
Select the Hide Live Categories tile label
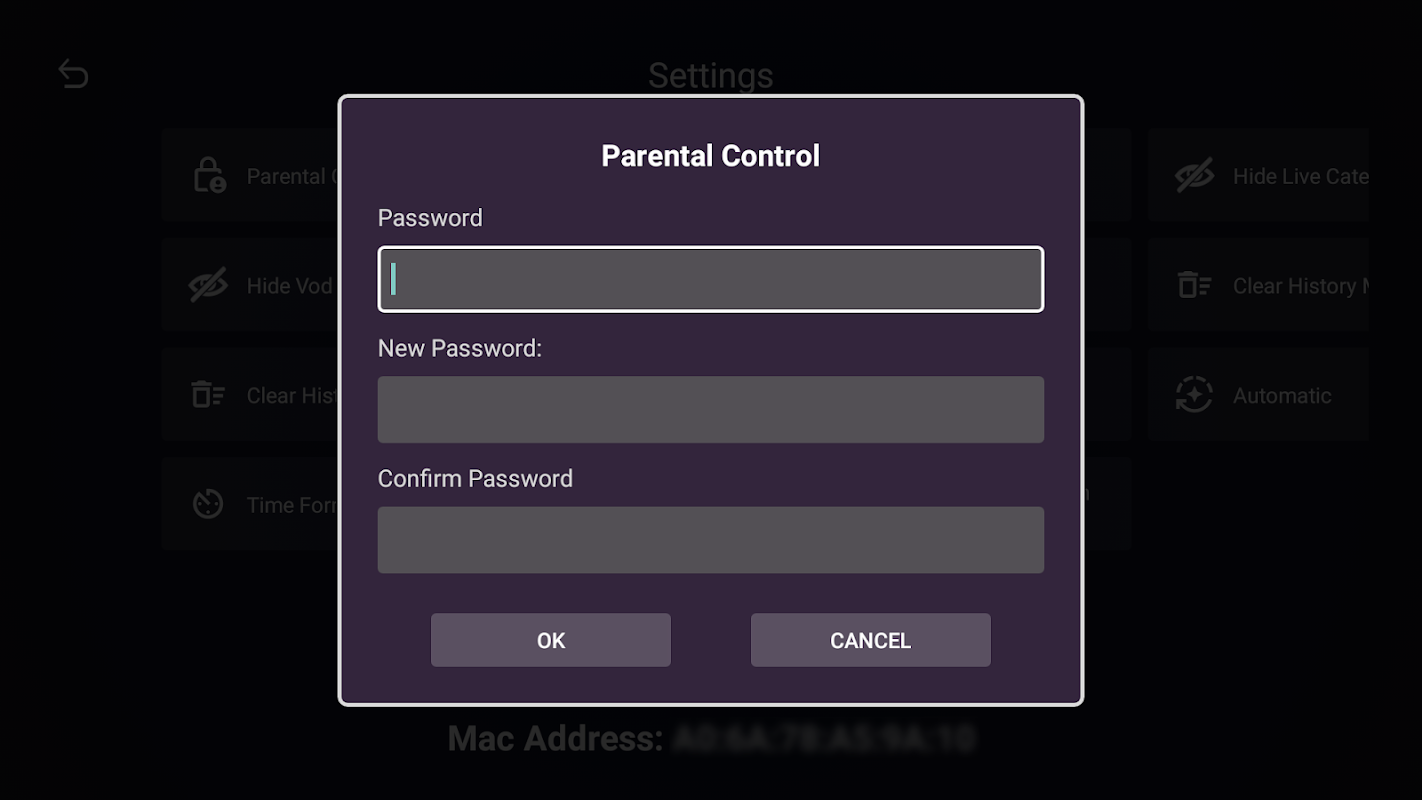[1300, 176]
